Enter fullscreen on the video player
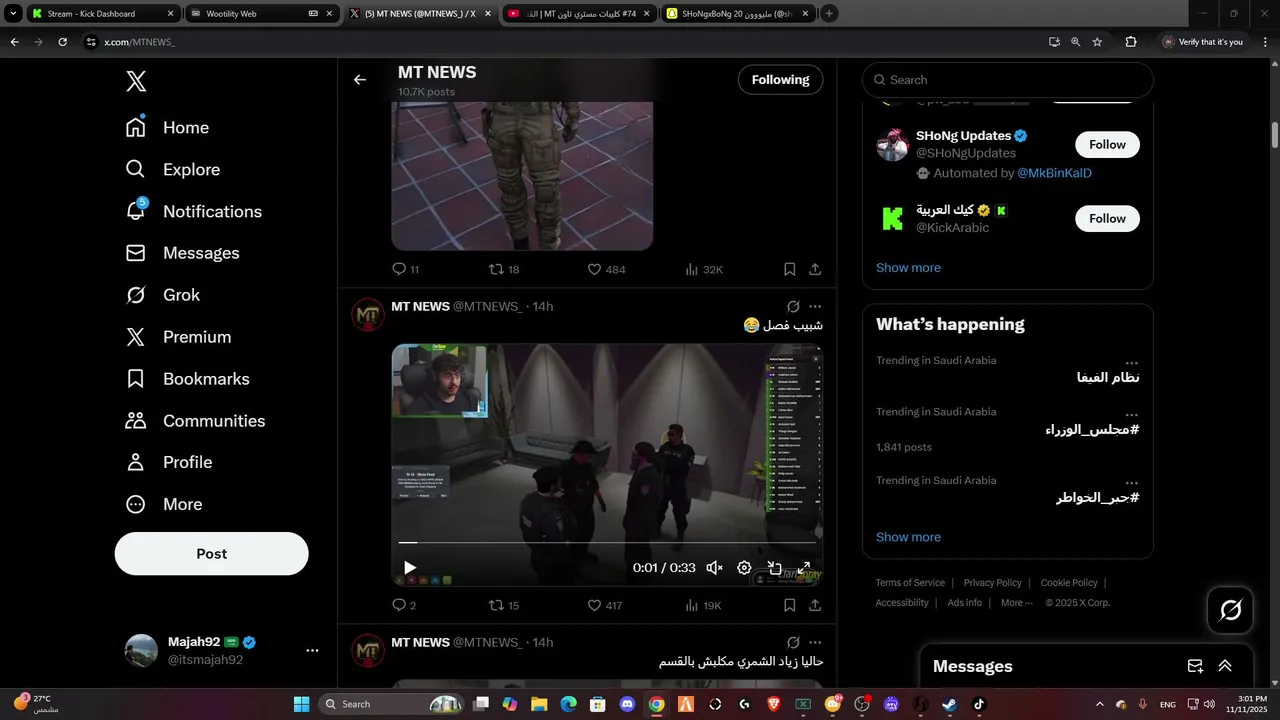This screenshot has width=1280, height=720. click(x=804, y=568)
